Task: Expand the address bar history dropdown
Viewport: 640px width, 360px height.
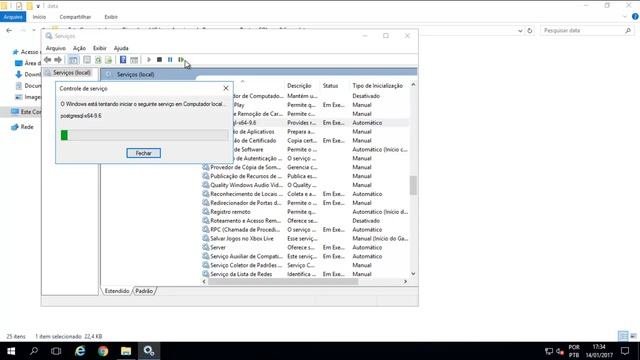Action: coord(520,31)
